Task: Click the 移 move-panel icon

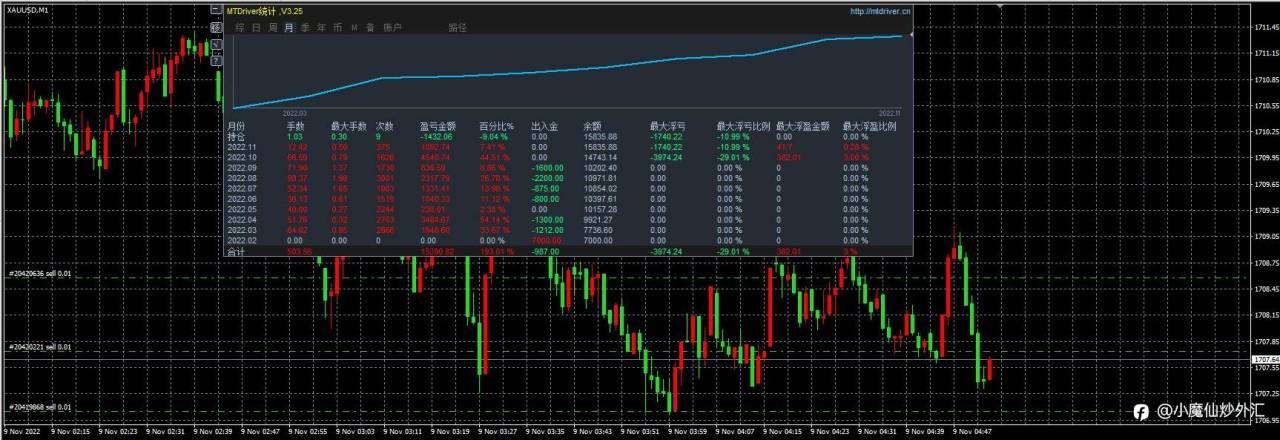Action: click(216, 28)
